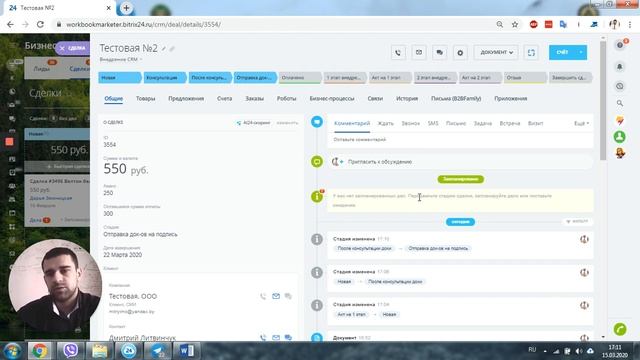Click the green user avatar in right sidebar
The image size is (640, 360).
pos(620,137)
